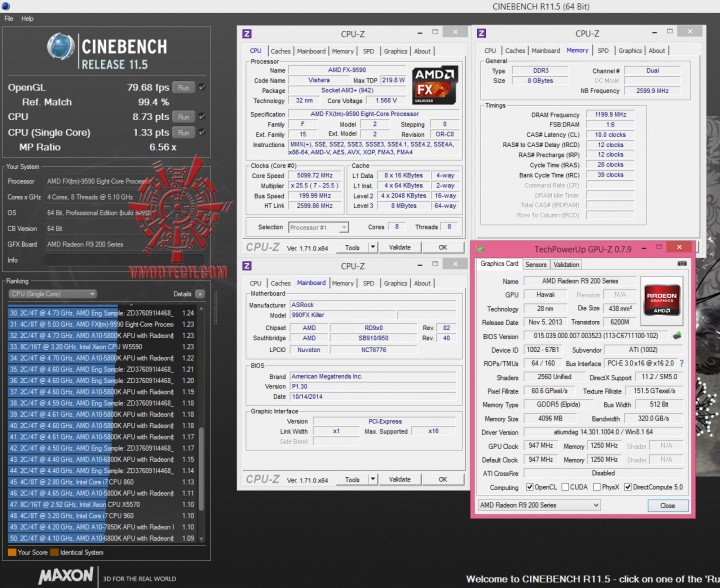
Task: Switch to Sensors tab in GPU-Z
Action: pos(536,264)
